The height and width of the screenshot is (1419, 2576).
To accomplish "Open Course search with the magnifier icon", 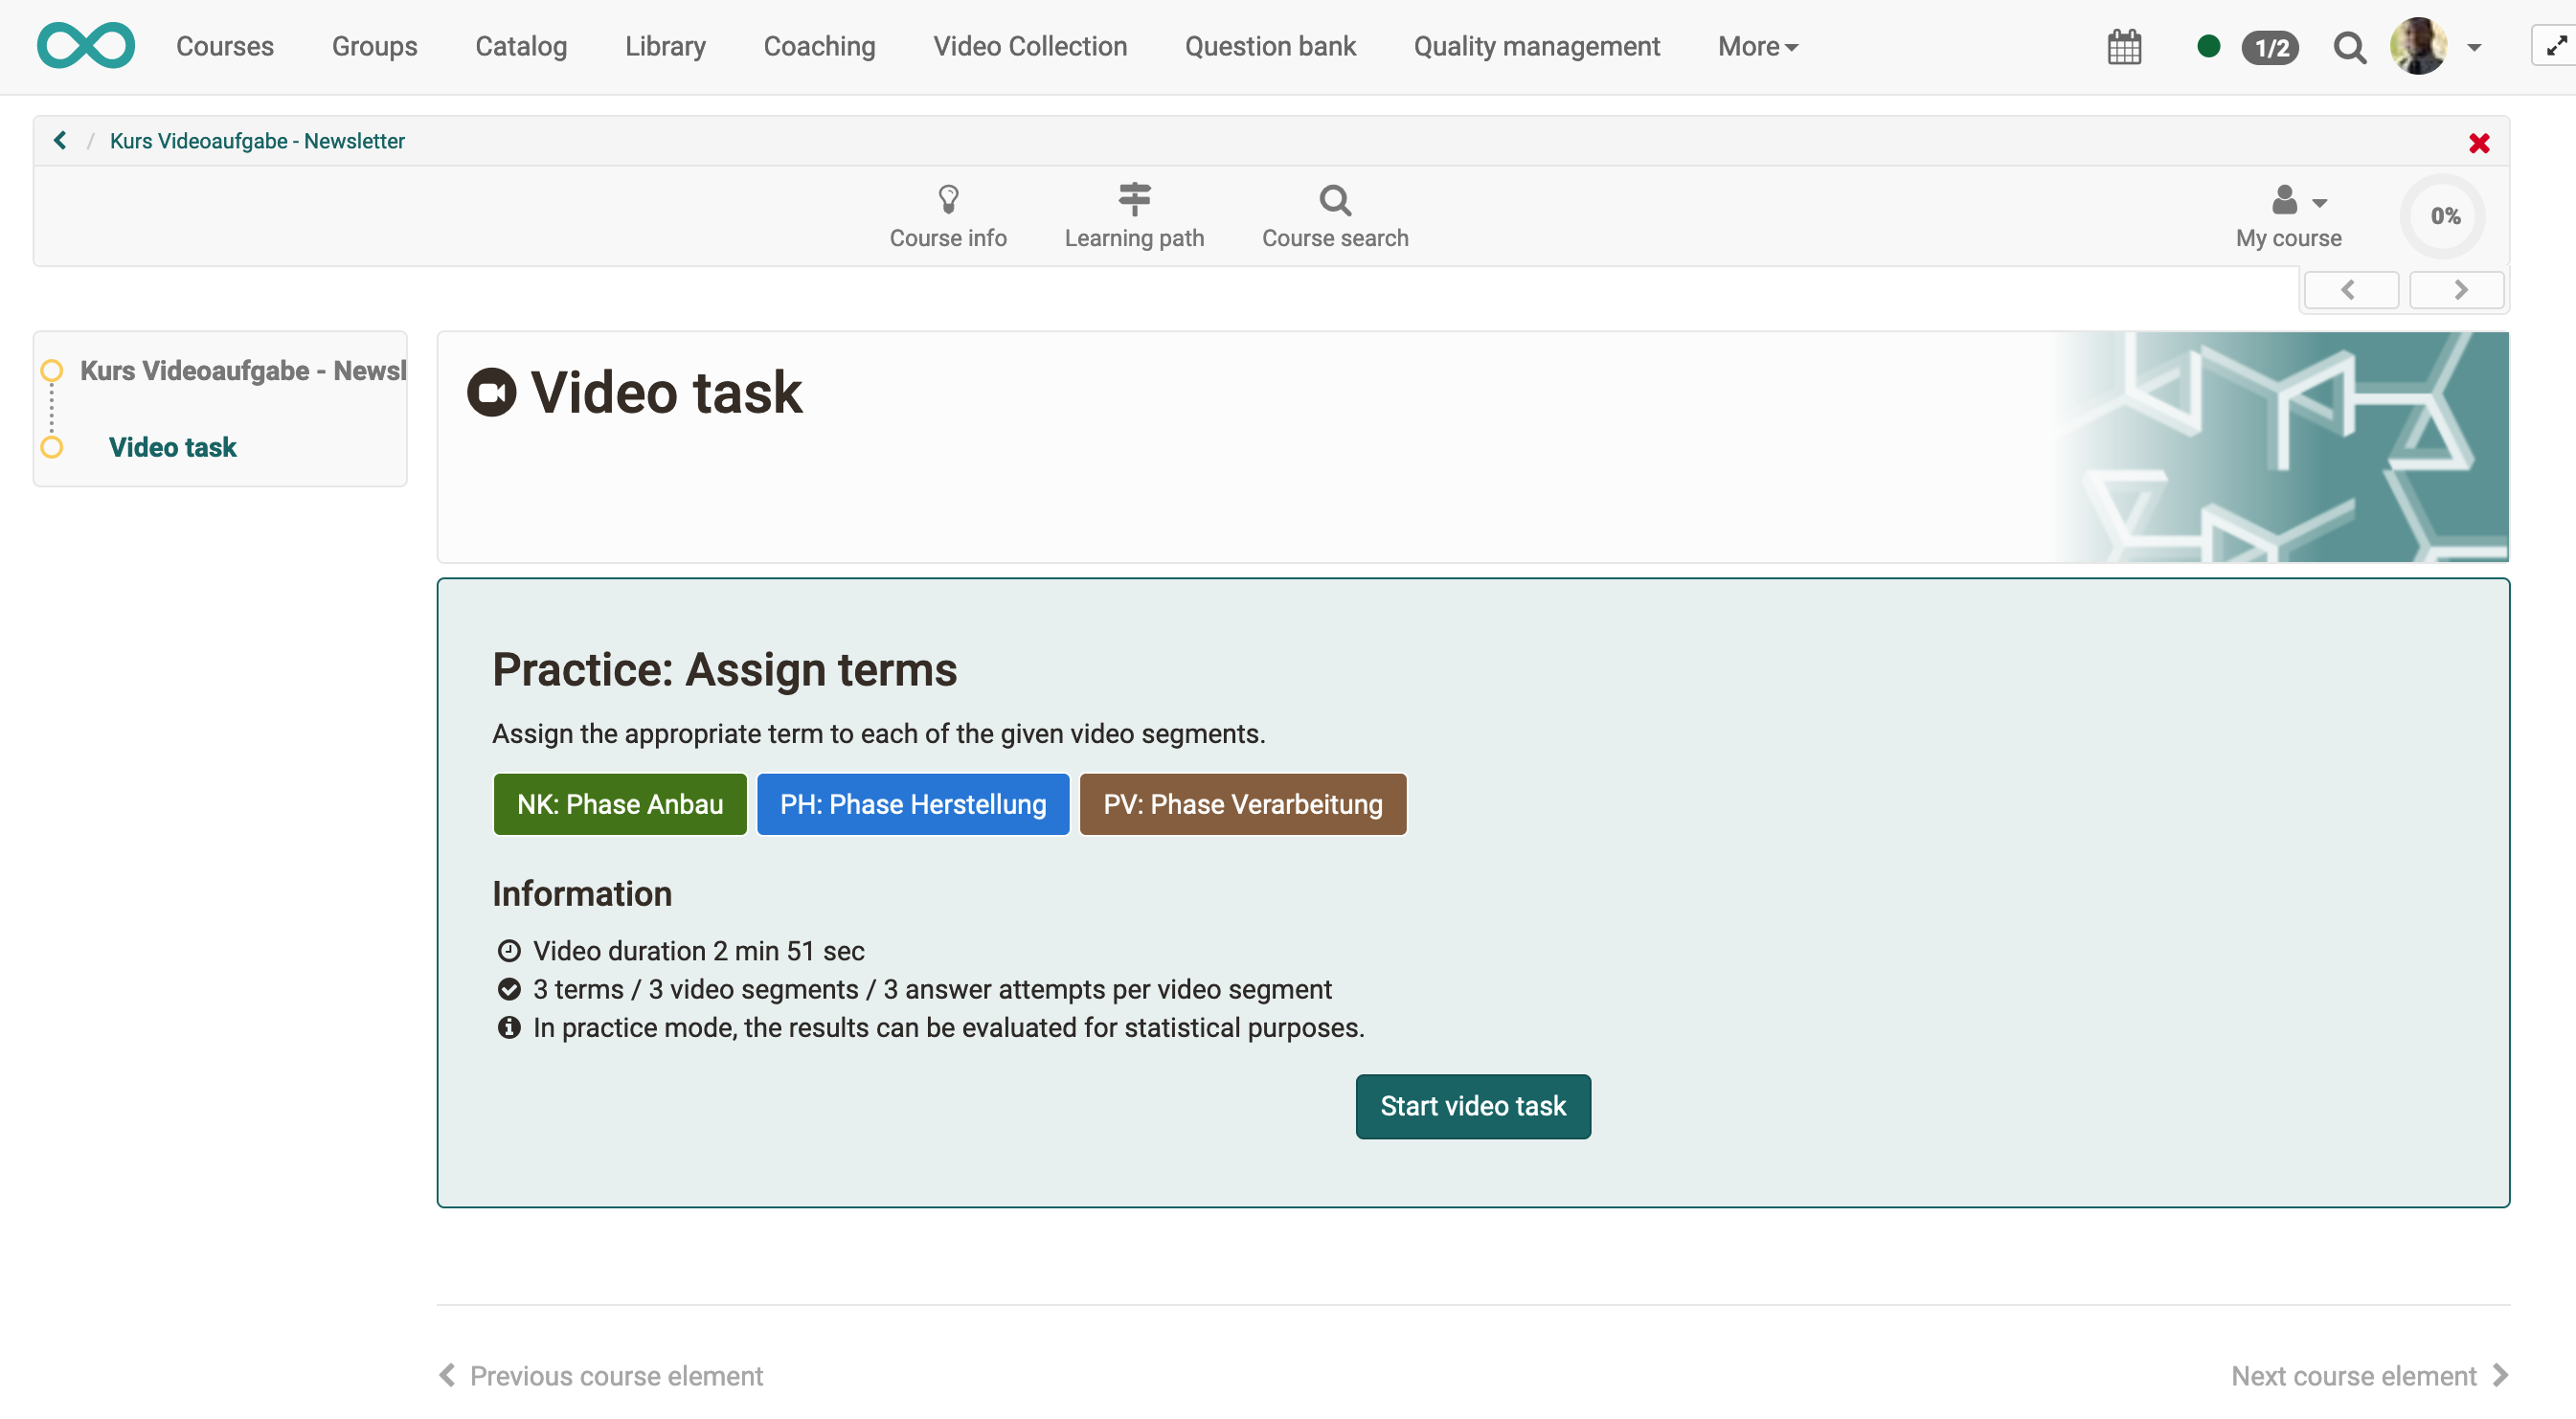I will [x=1335, y=214].
